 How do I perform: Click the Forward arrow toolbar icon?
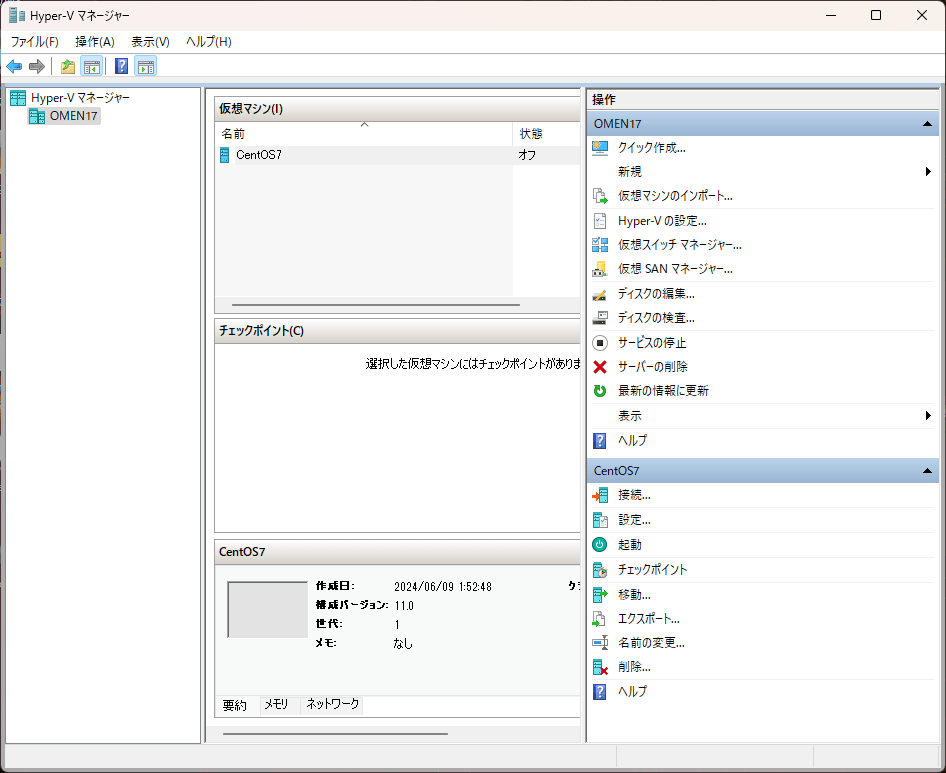[x=37, y=66]
